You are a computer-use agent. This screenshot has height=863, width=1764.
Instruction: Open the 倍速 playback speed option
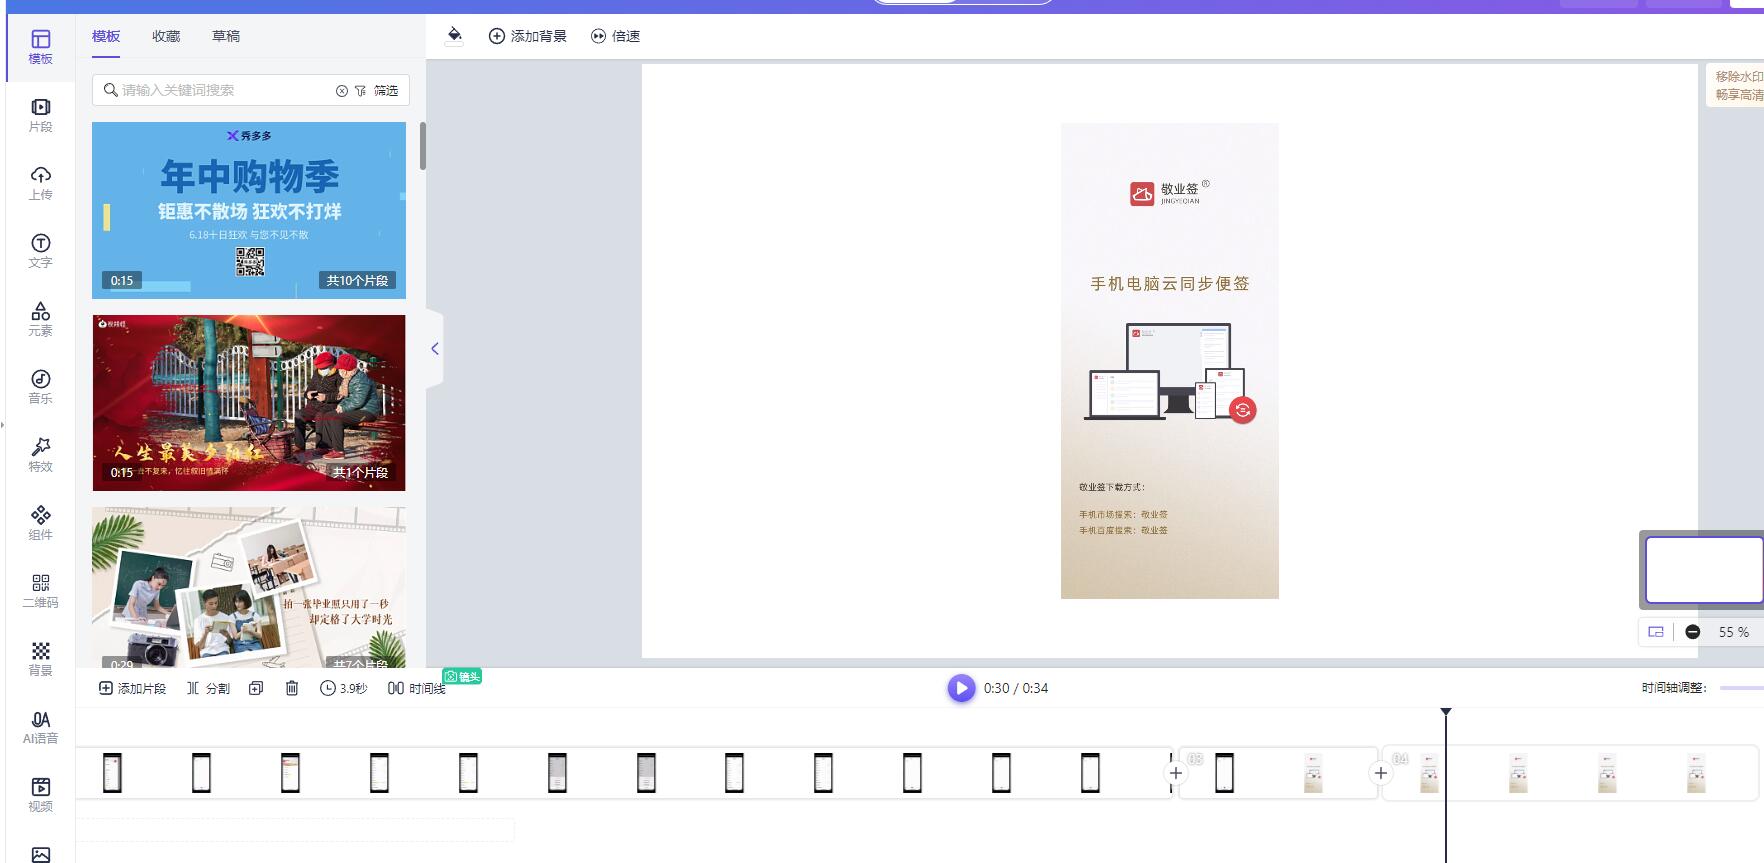click(x=615, y=36)
